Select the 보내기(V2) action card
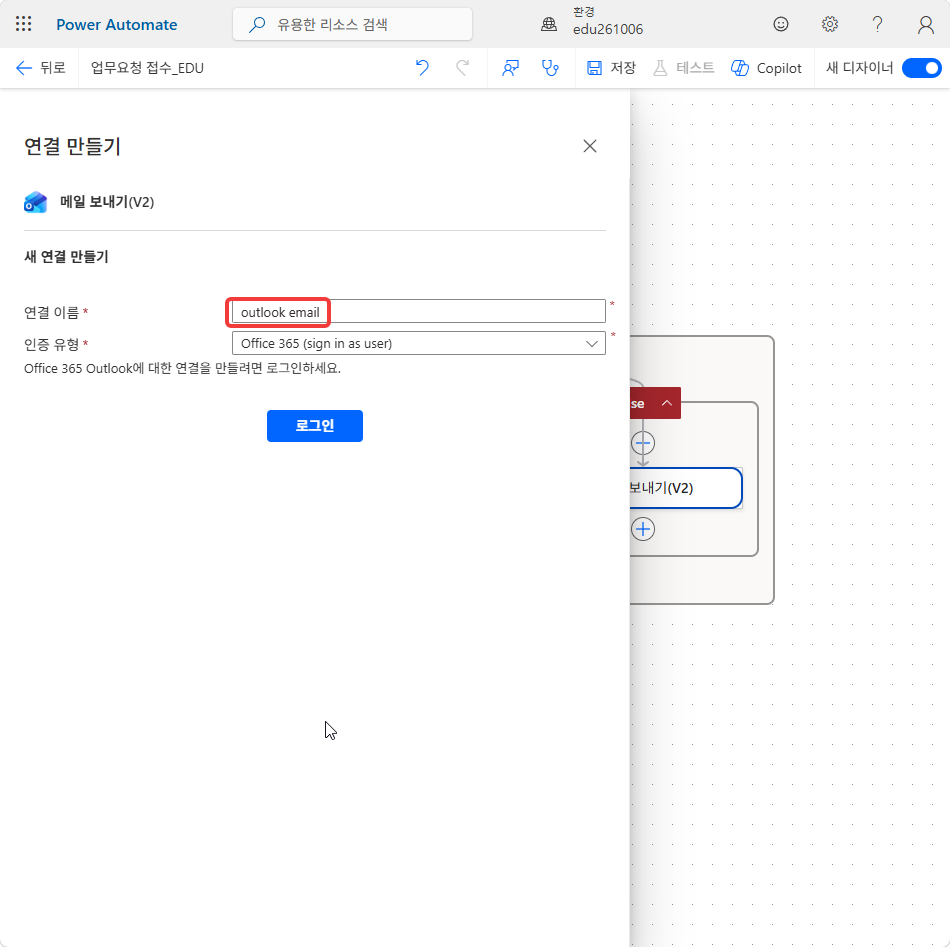950x947 pixels. tap(686, 488)
